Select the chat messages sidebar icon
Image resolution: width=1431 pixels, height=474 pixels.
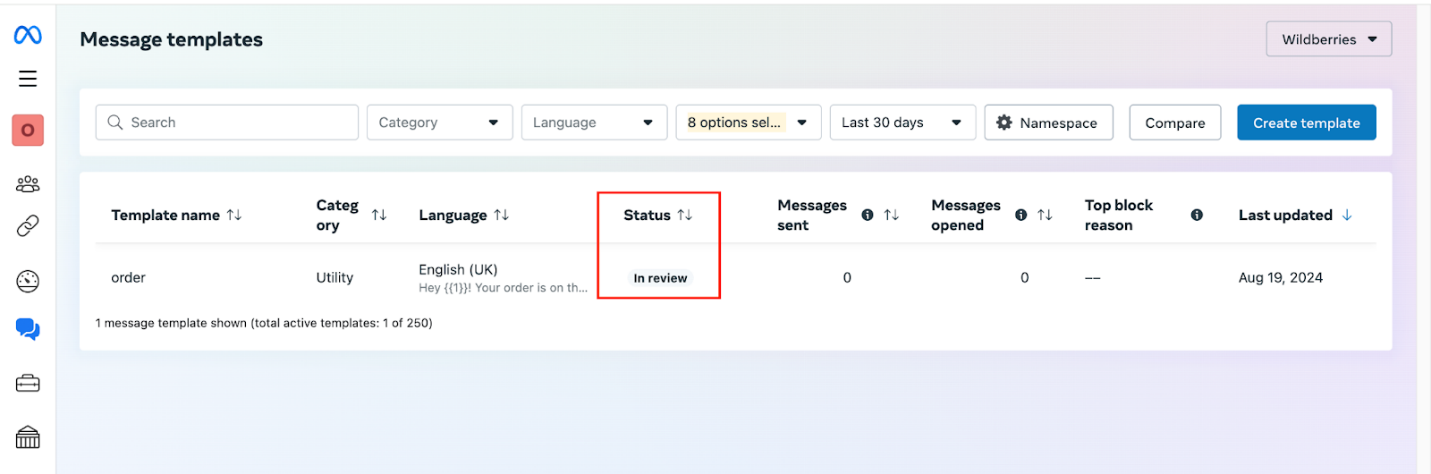coord(27,330)
